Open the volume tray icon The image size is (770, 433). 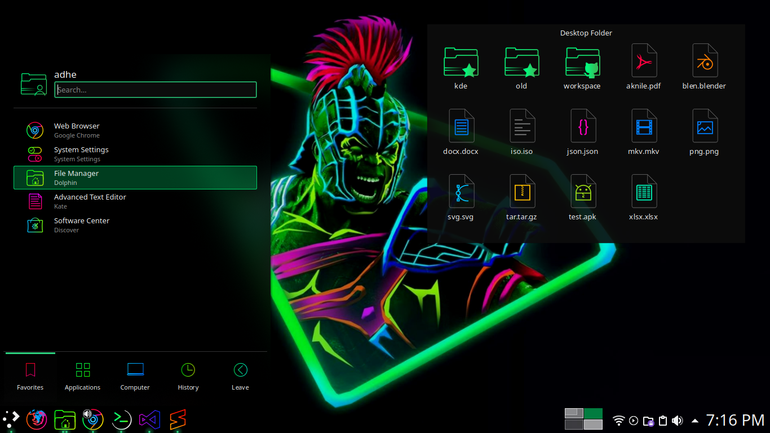click(x=678, y=421)
